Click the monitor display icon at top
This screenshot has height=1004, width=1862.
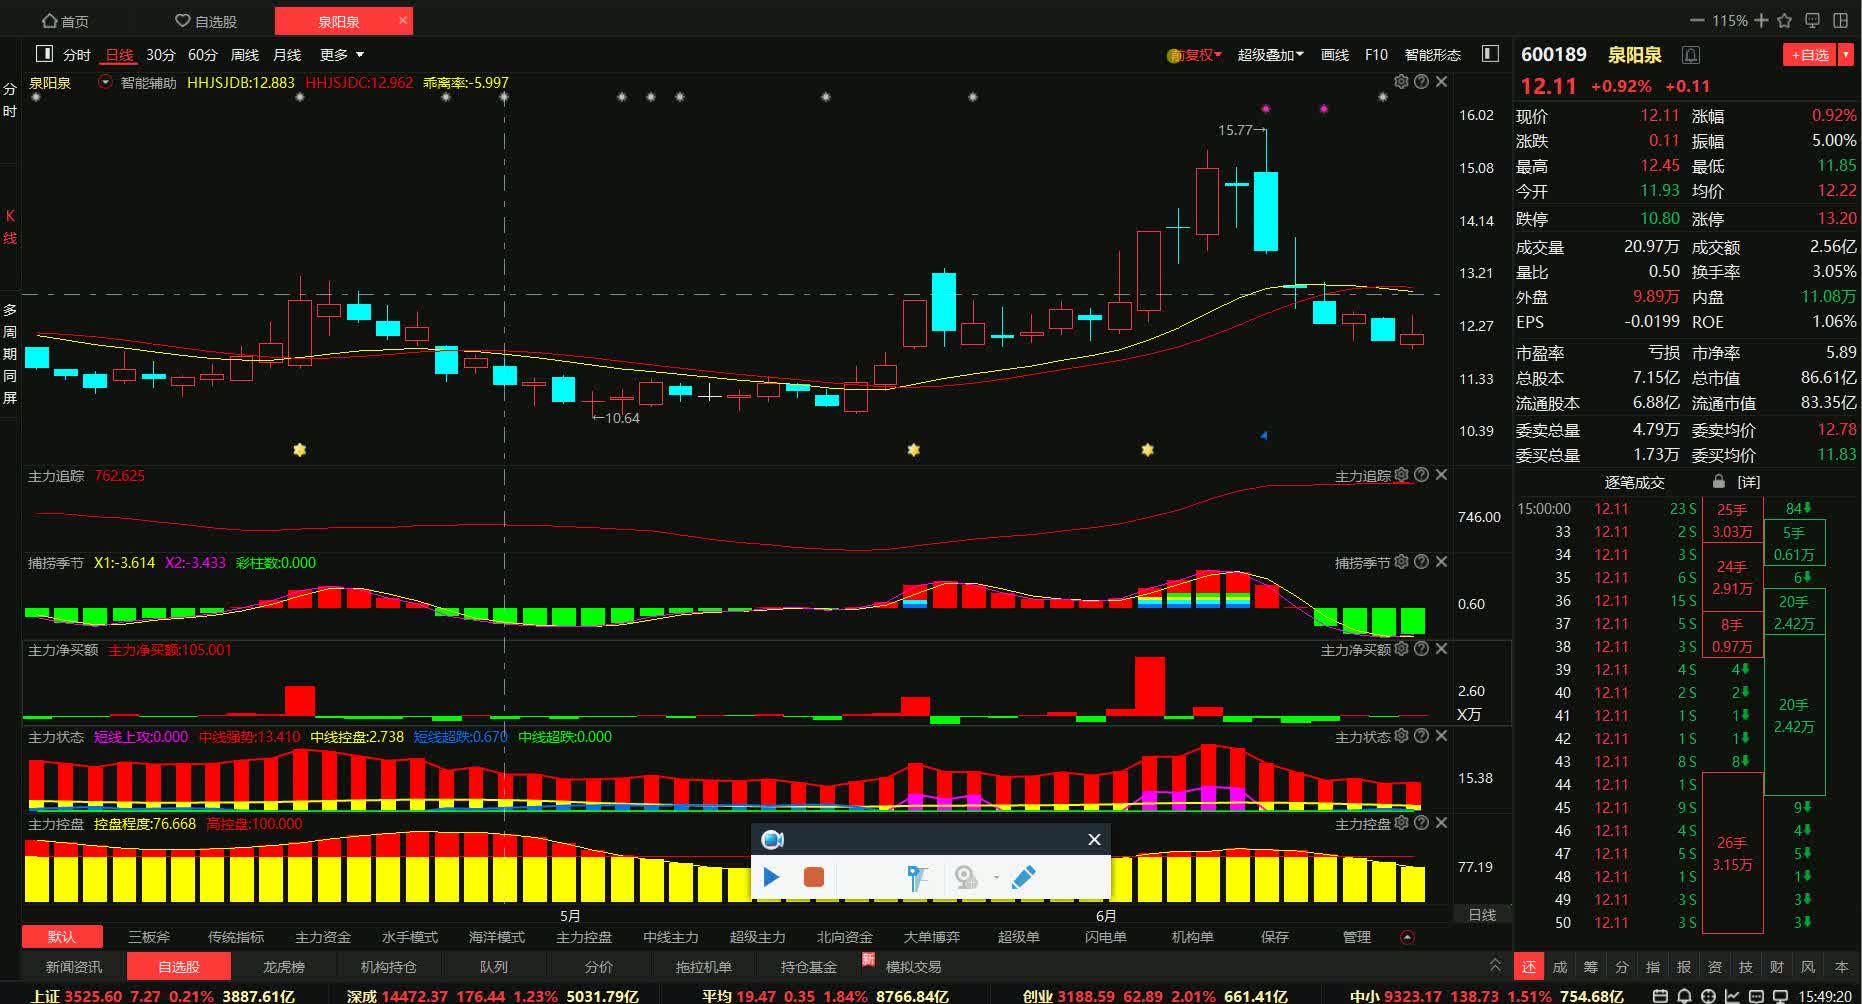coord(1812,20)
